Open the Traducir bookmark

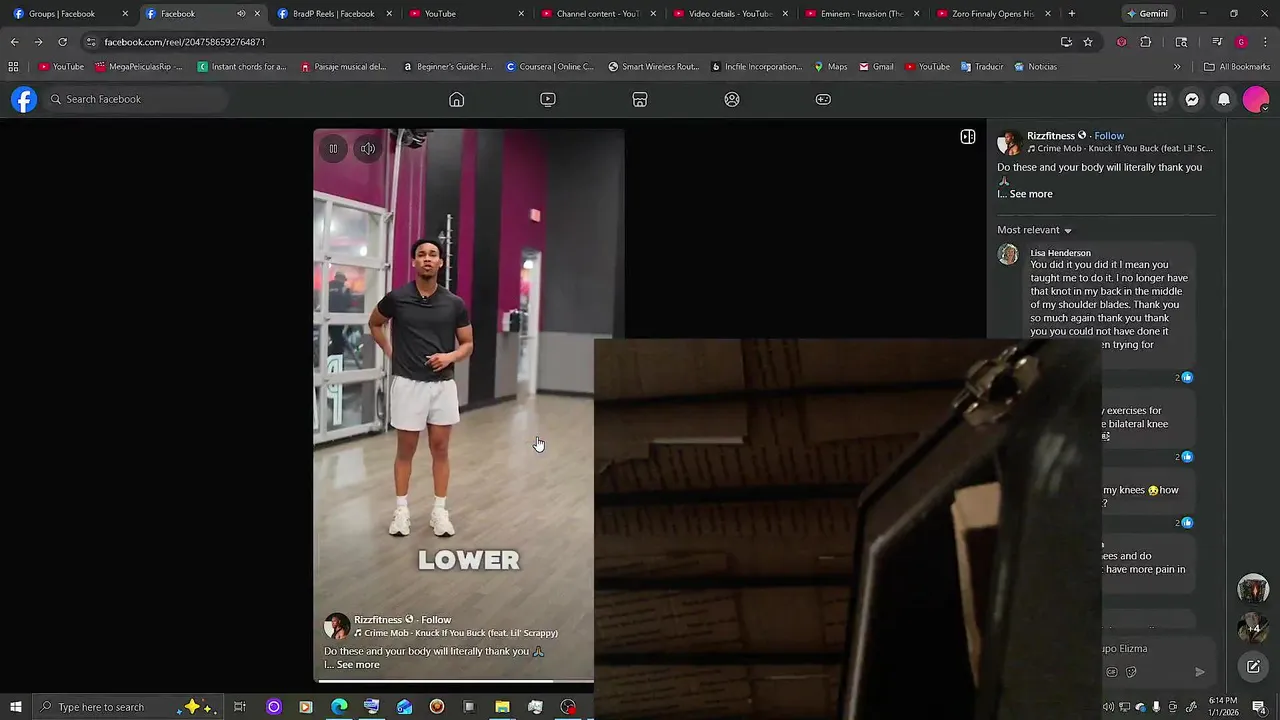click(x=982, y=67)
